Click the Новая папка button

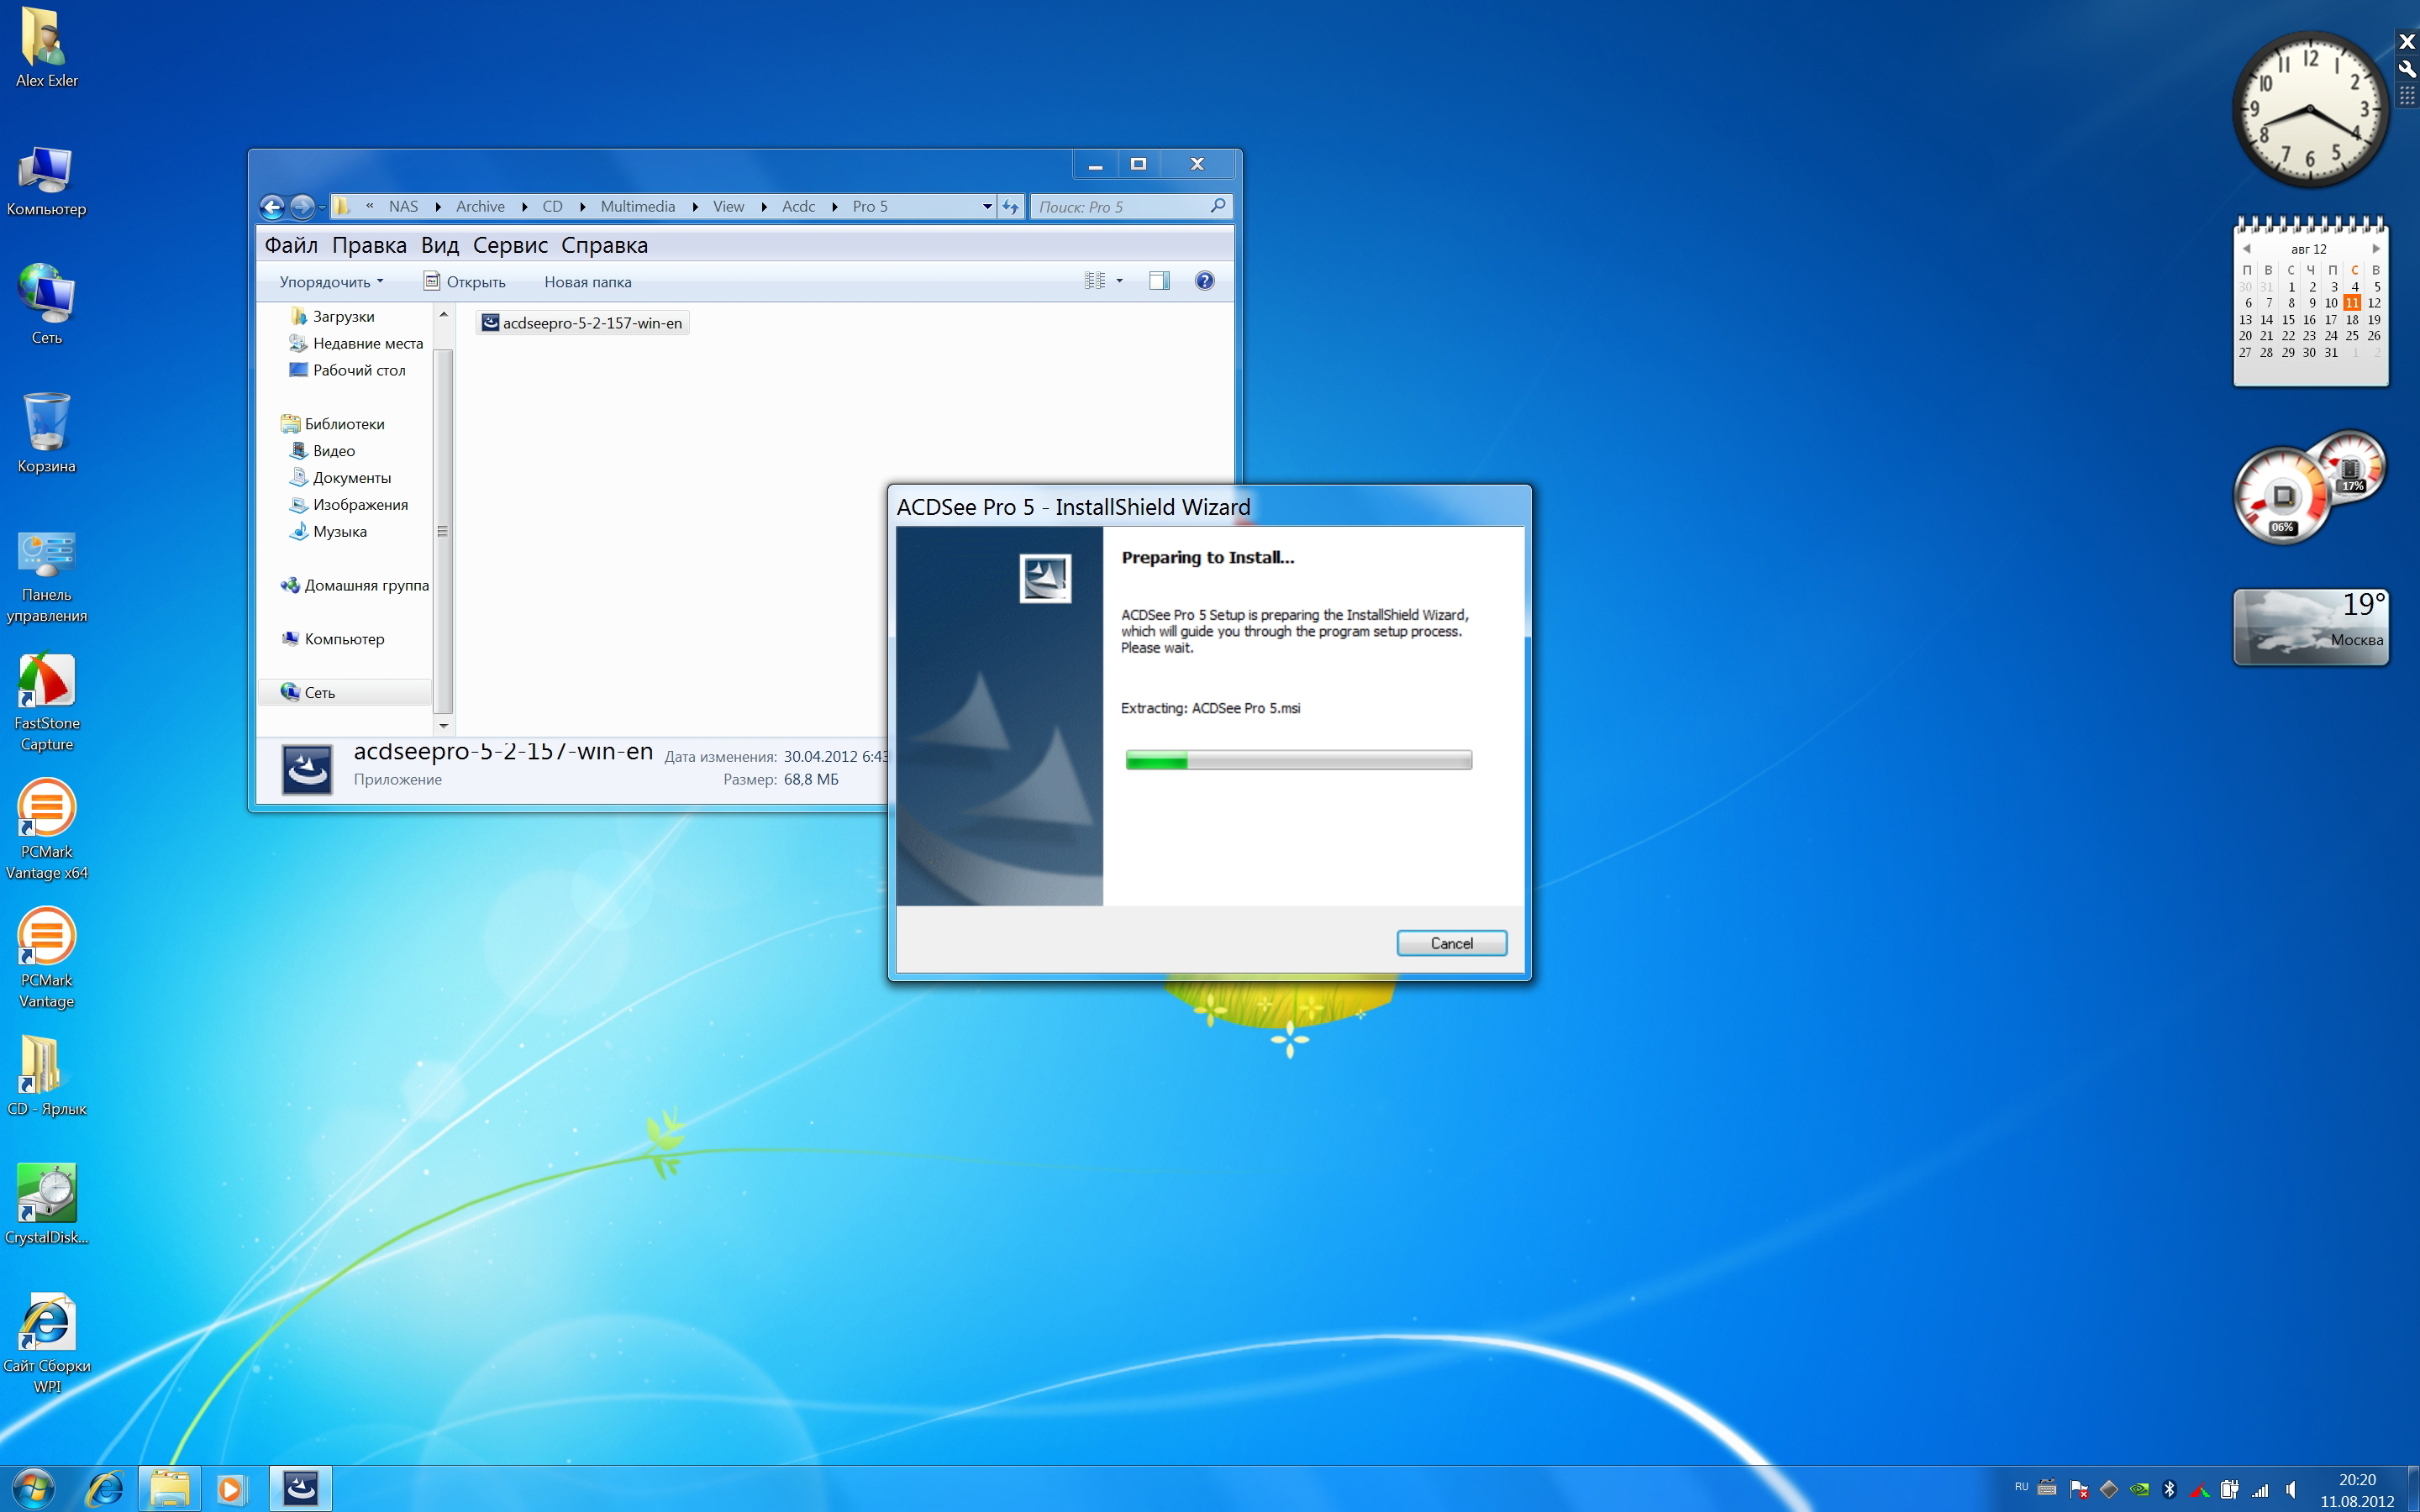pyautogui.click(x=587, y=282)
